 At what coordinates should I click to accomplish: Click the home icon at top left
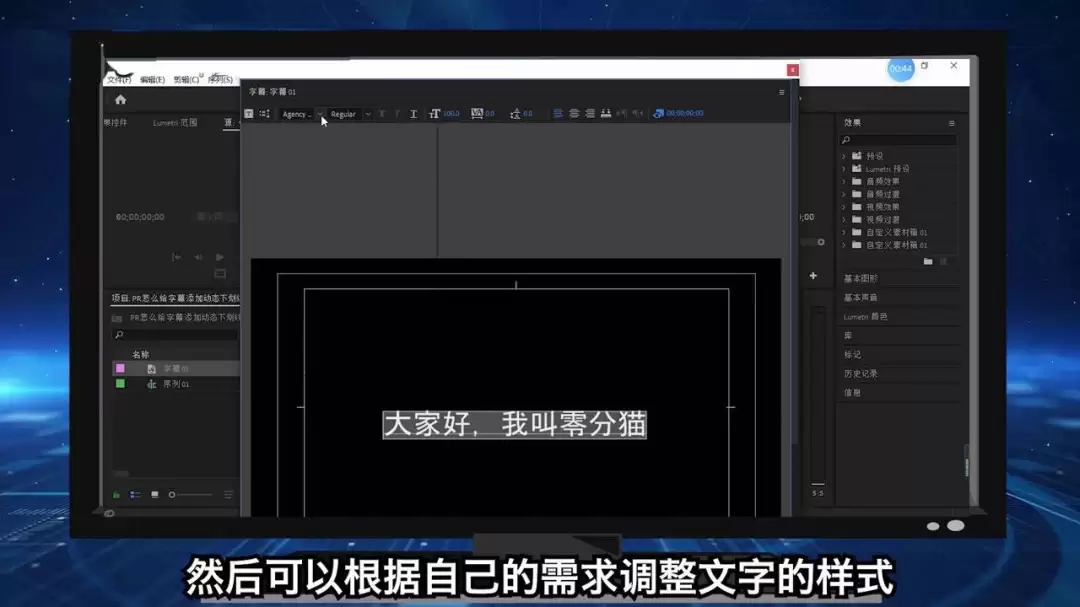[119, 99]
